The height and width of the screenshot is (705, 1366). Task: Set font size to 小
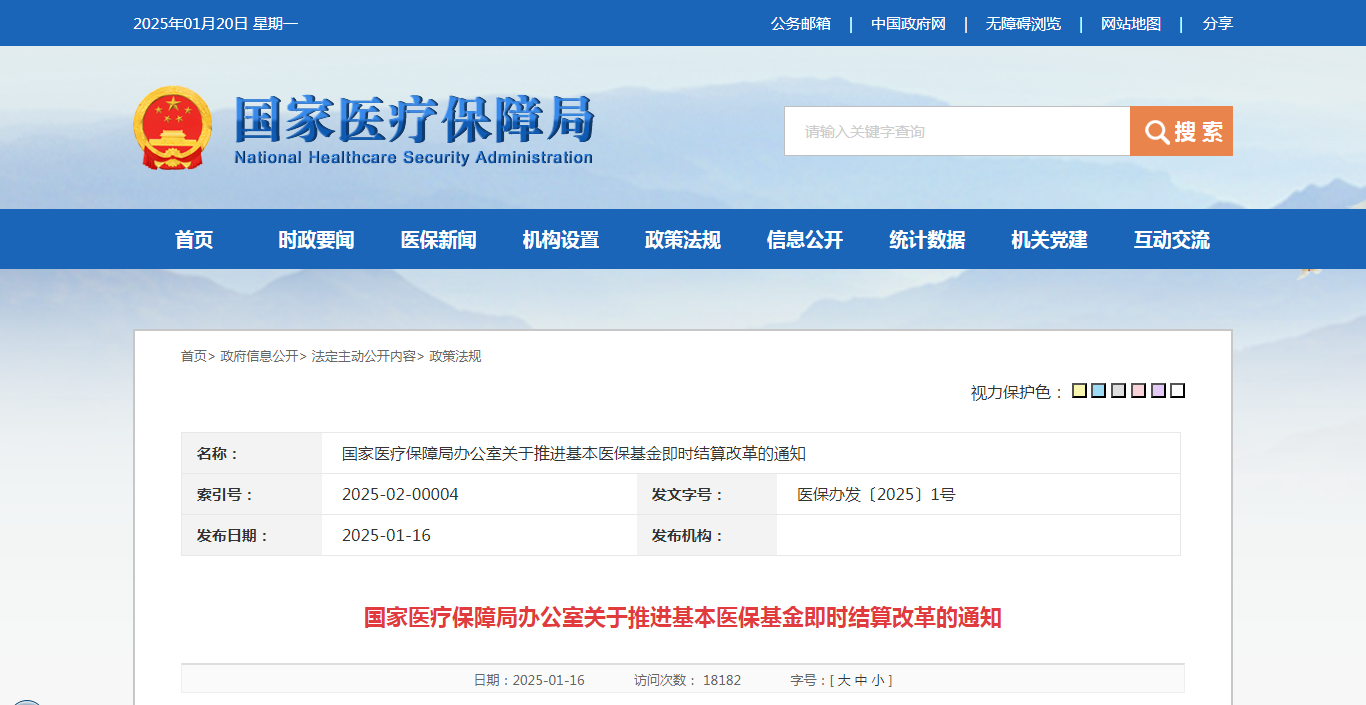coord(877,680)
